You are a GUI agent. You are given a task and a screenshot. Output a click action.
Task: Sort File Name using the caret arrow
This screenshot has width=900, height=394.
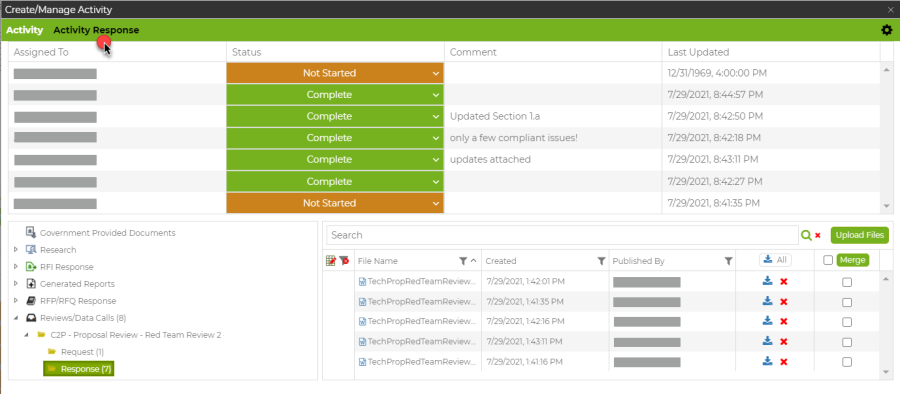pyautogui.click(x=473, y=261)
